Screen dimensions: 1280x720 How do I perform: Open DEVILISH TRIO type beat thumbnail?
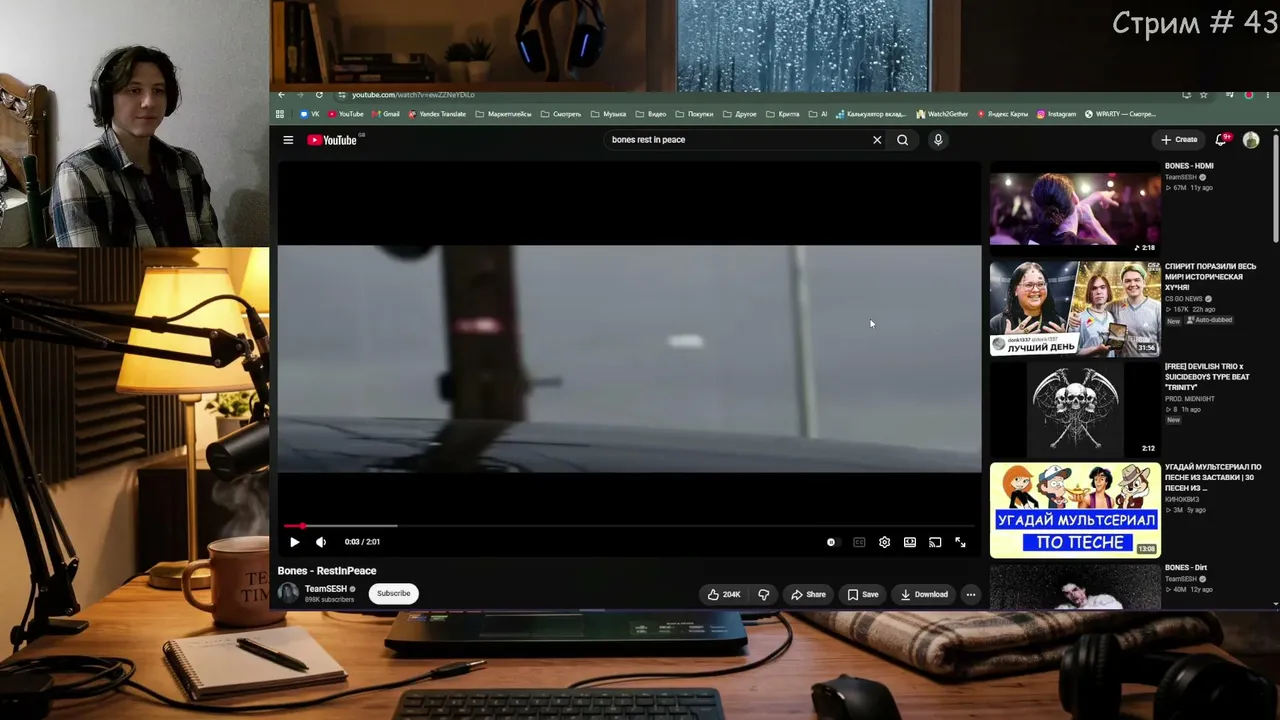(x=1075, y=409)
